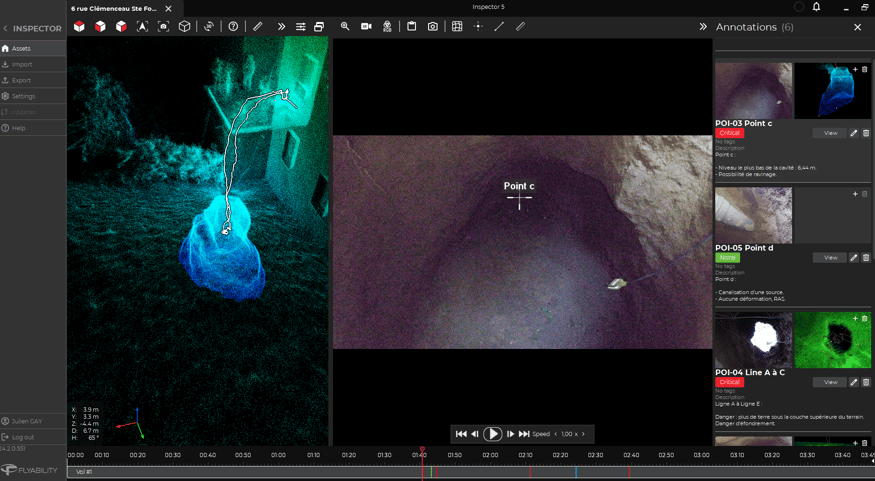
Task: Select the 6 rue Clémenceau Ste Fo... tab
Action: point(114,9)
